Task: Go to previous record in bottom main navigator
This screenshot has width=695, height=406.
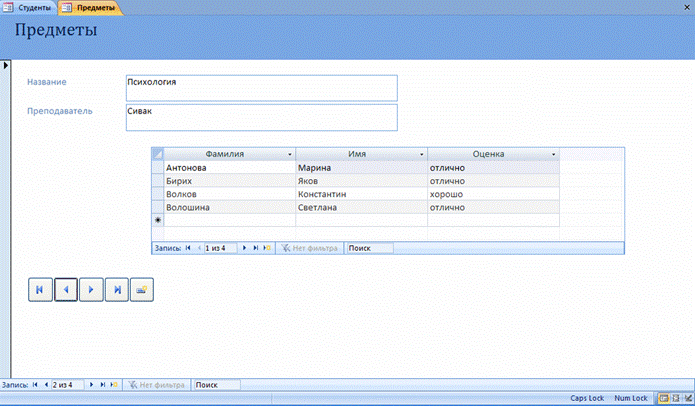Action: [46, 385]
